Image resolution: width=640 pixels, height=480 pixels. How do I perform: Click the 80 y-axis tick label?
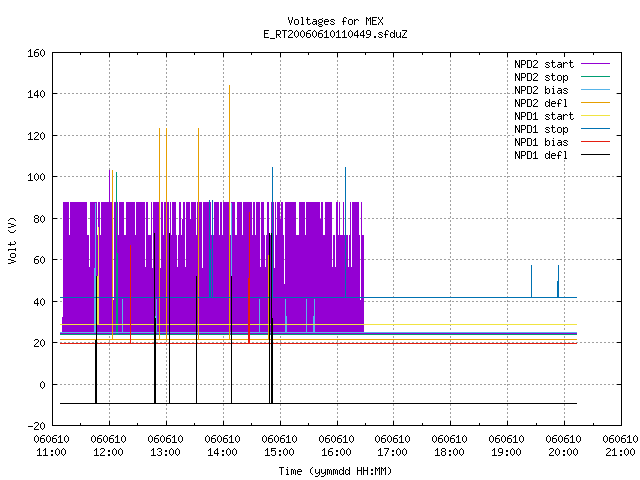(x=39, y=219)
